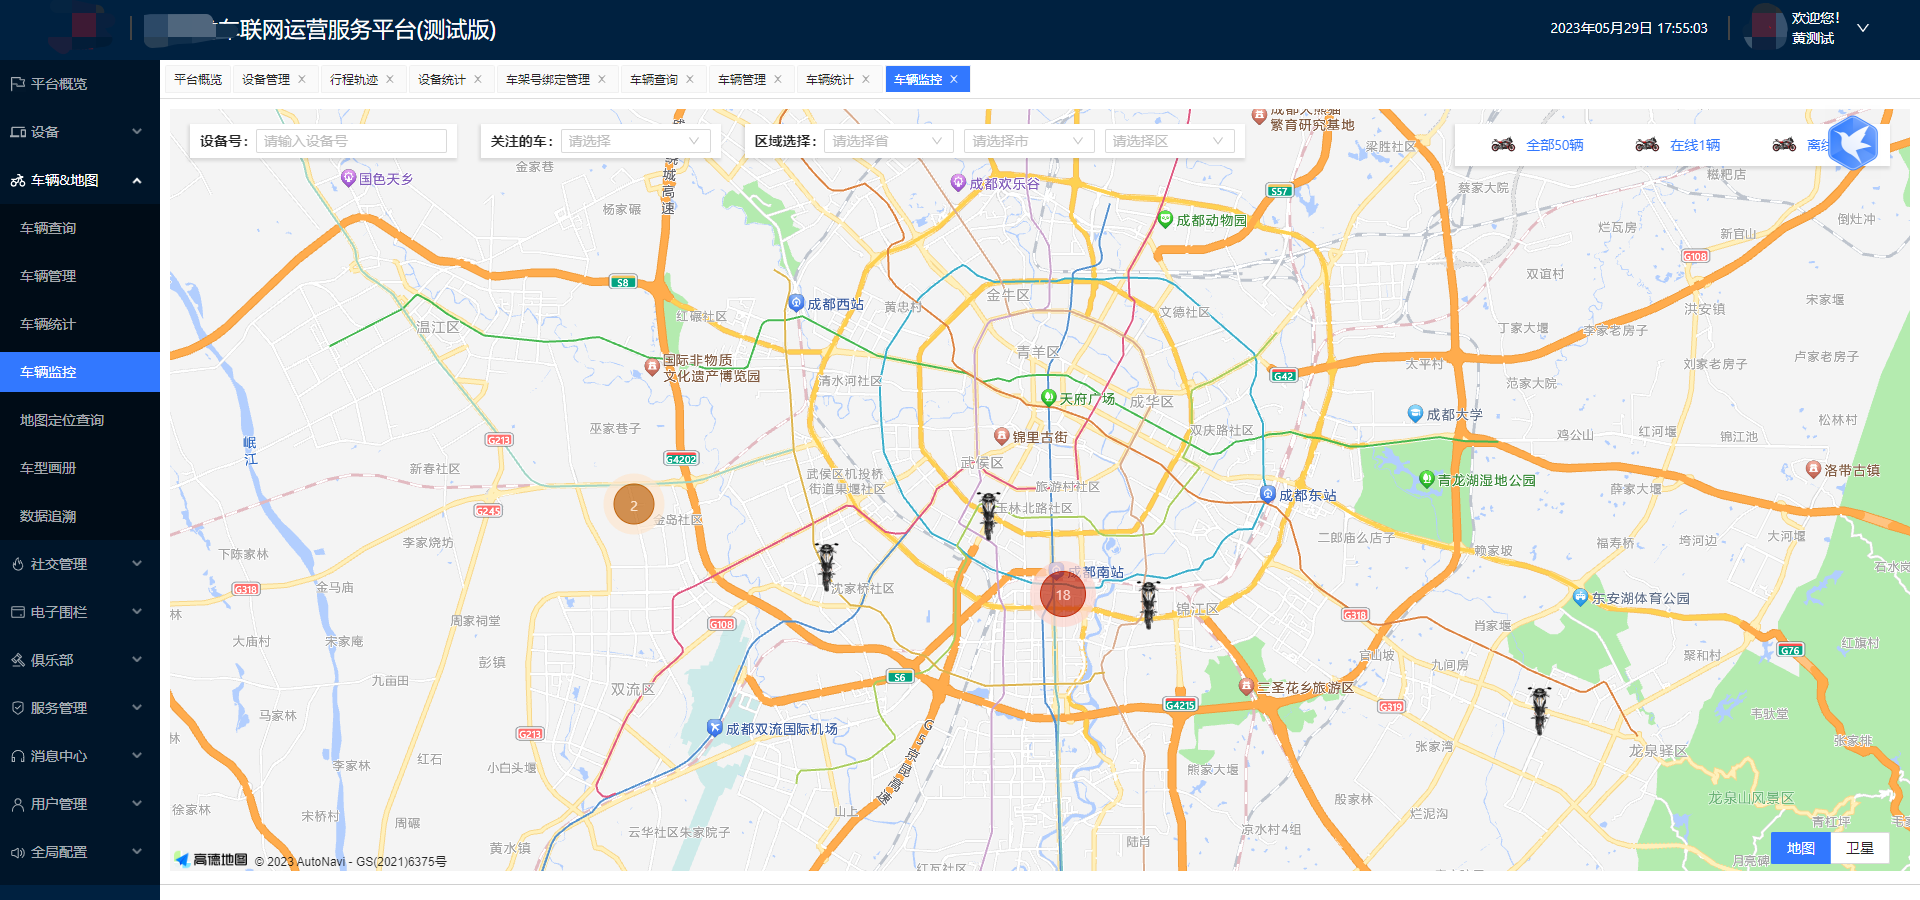Close the 车辆统计 tab
Screen dimensions: 1920x900
click(866, 79)
